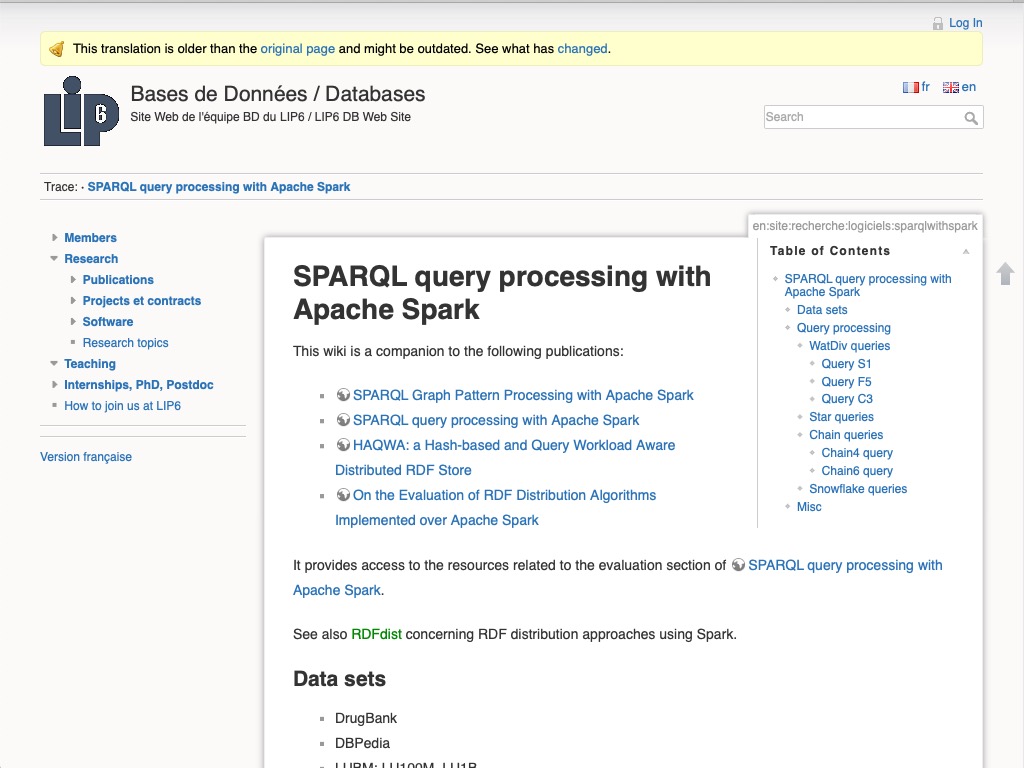Switch to English via flag icon
1024x768 pixels.
click(x=950, y=86)
